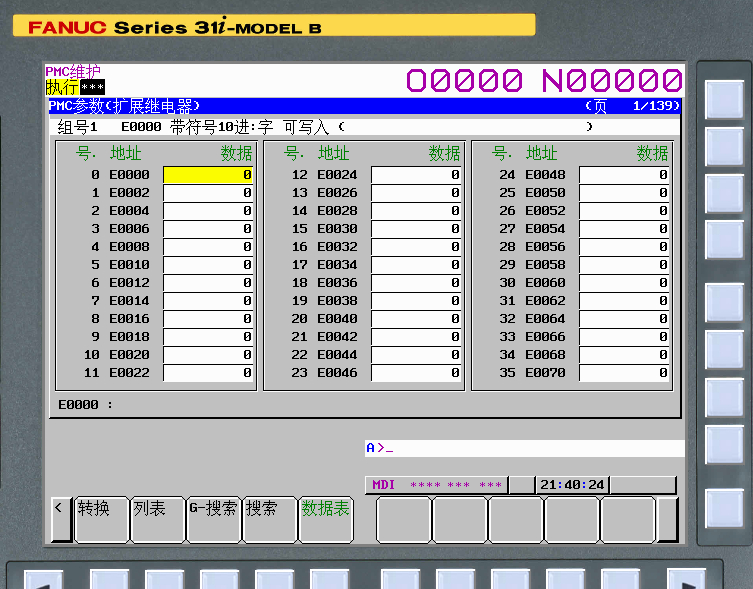Select the data field for E0034

(x=416, y=265)
